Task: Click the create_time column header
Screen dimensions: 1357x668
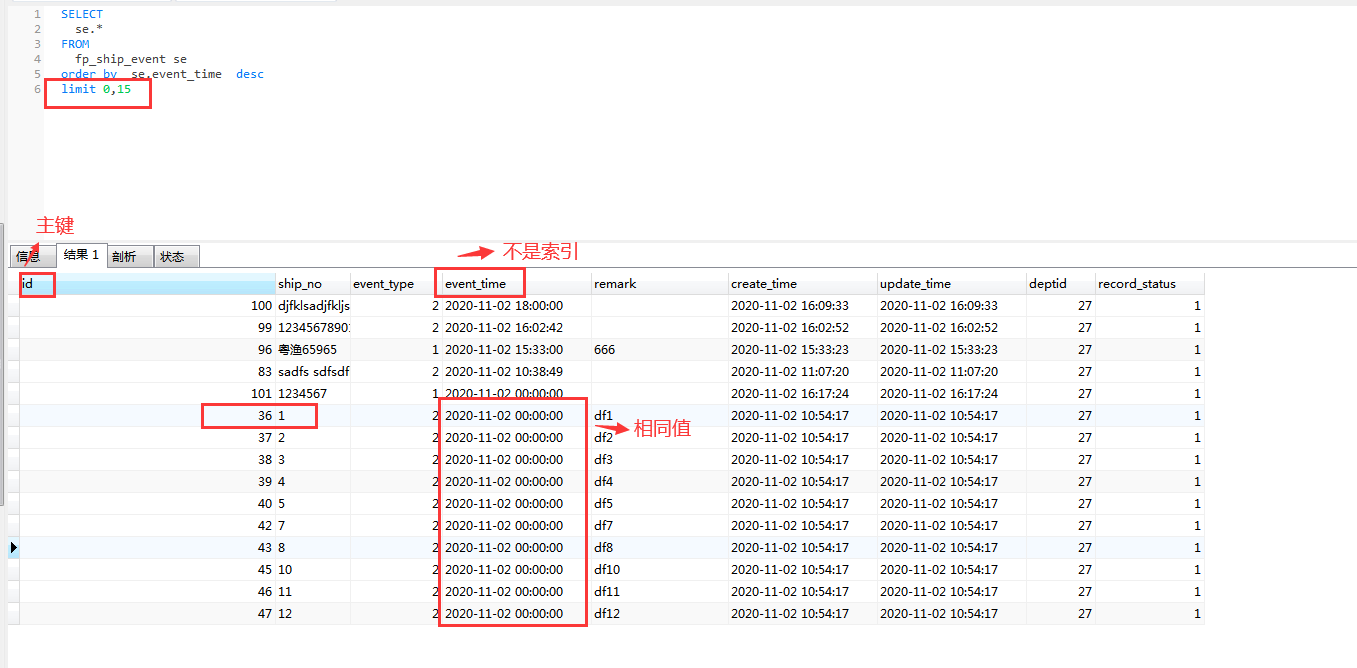Action: tap(803, 284)
